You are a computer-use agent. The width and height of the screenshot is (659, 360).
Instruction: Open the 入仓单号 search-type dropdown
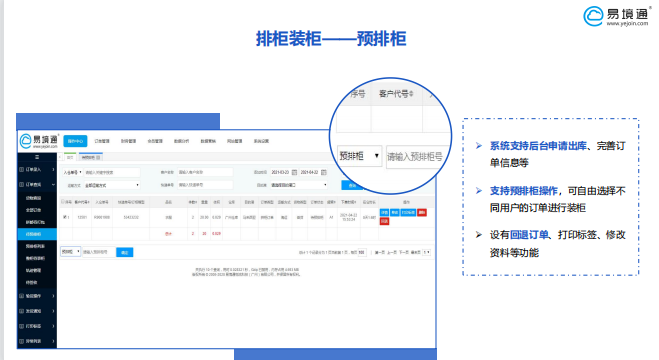[72, 172]
